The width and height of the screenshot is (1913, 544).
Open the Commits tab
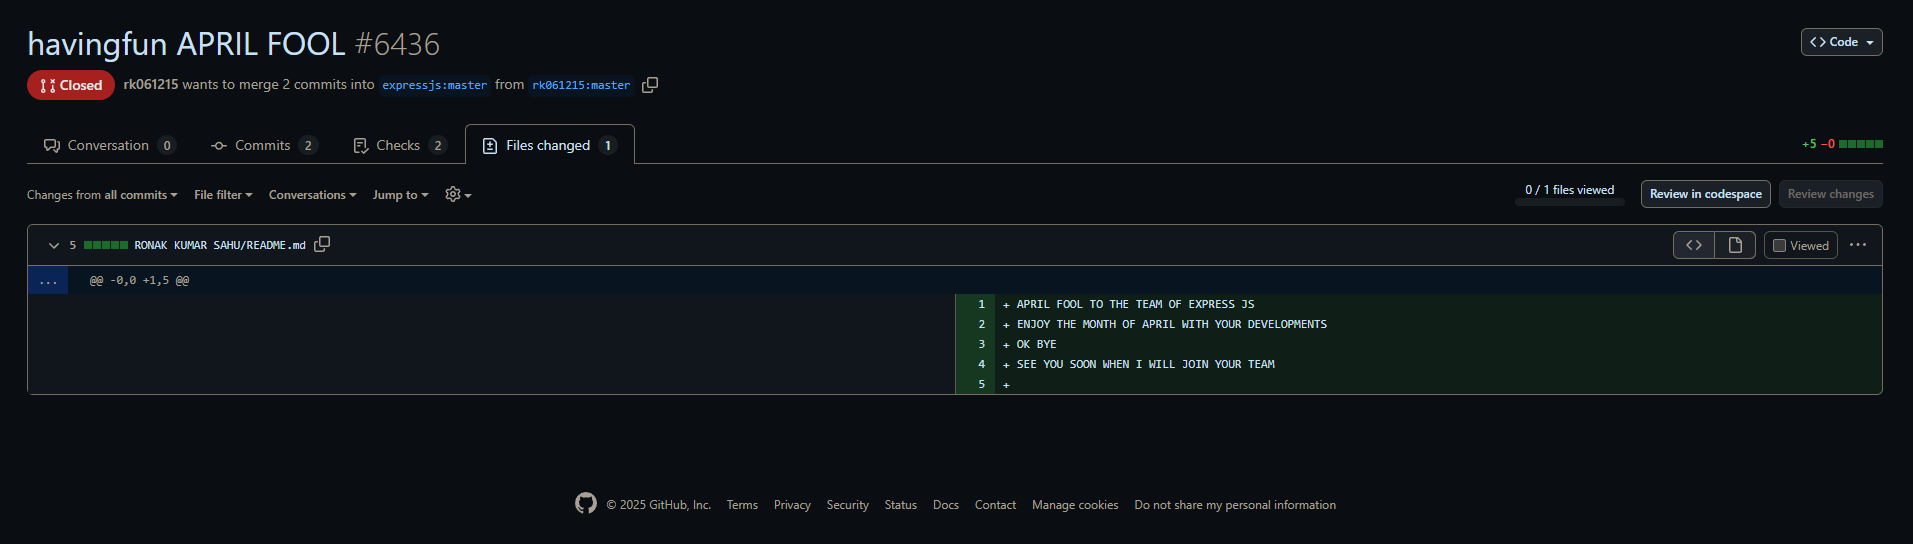point(263,145)
